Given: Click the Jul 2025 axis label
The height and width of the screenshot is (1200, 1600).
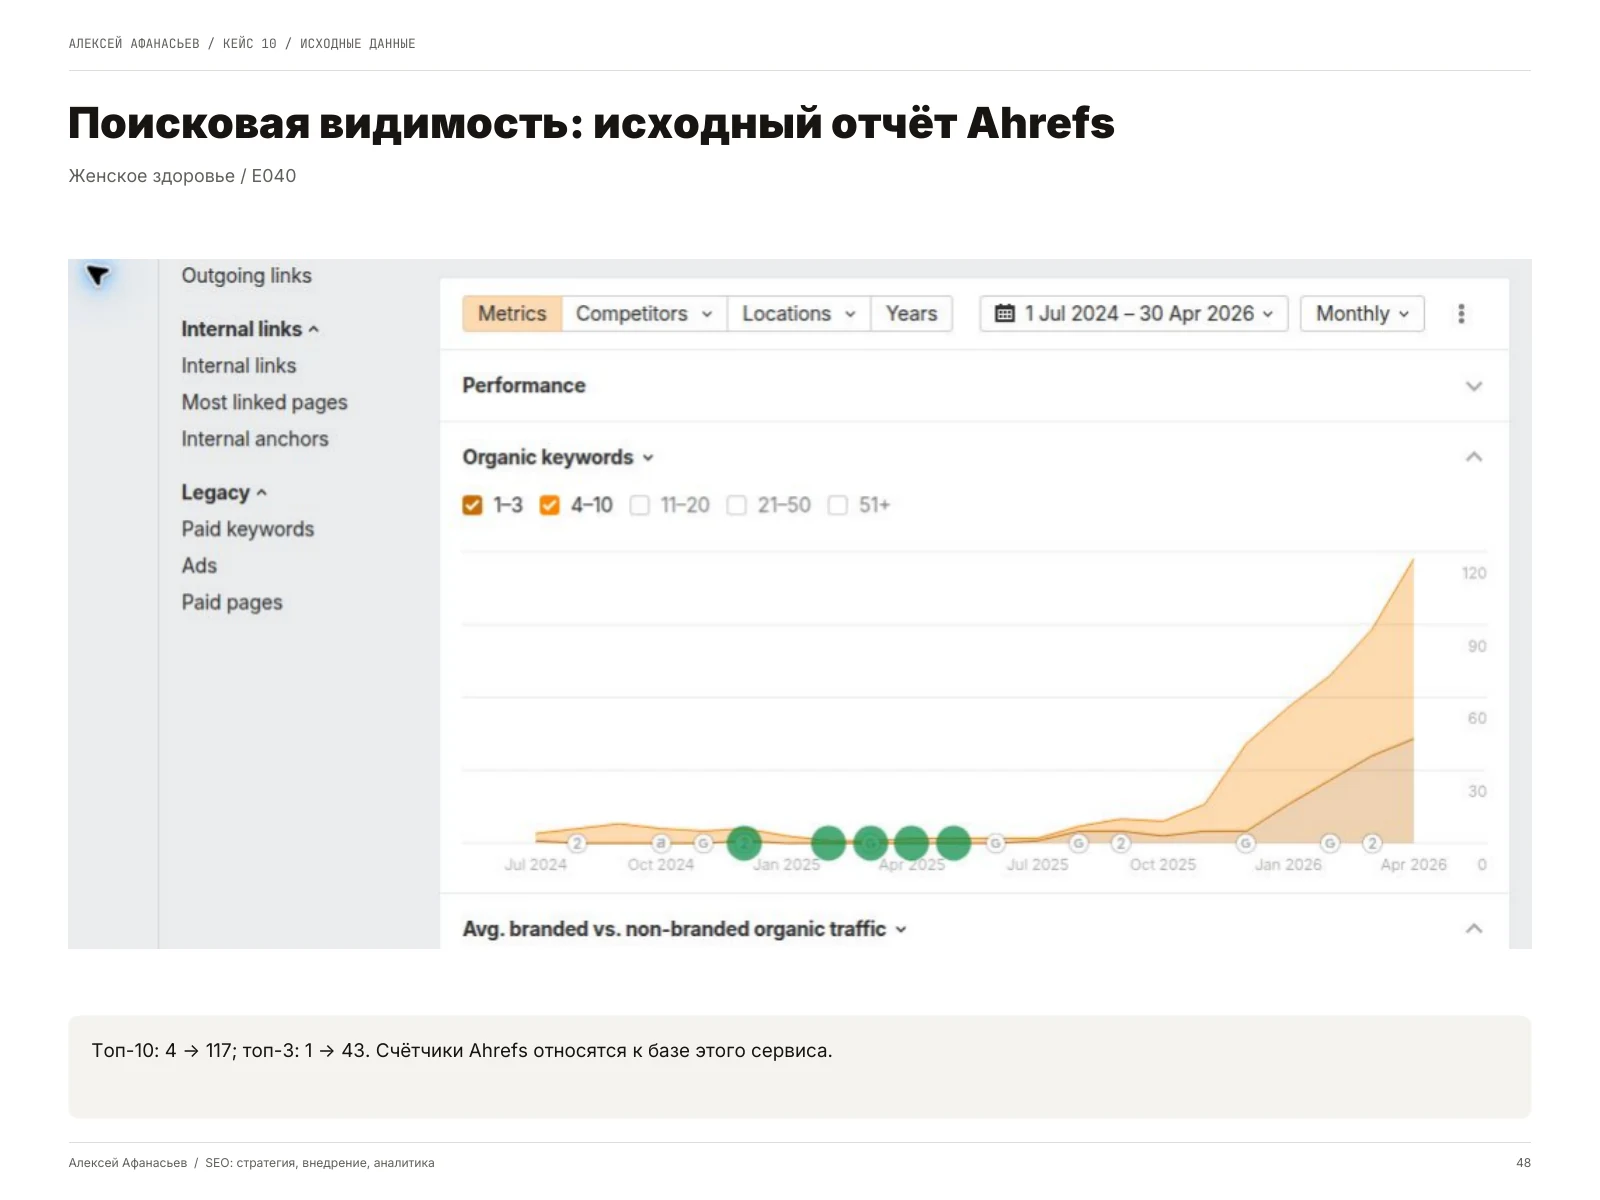Looking at the screenshot, I should tap(1037, 865).
